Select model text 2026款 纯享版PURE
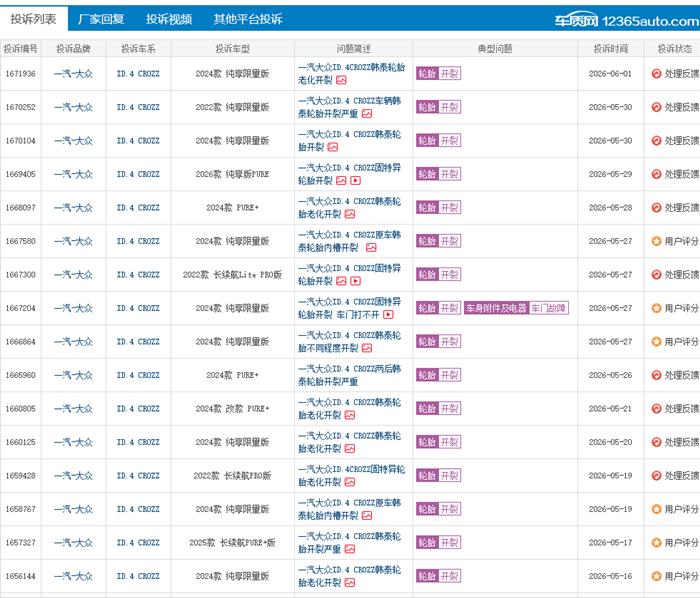This screenshot has width=700, height=598. [x=232, y=174]
